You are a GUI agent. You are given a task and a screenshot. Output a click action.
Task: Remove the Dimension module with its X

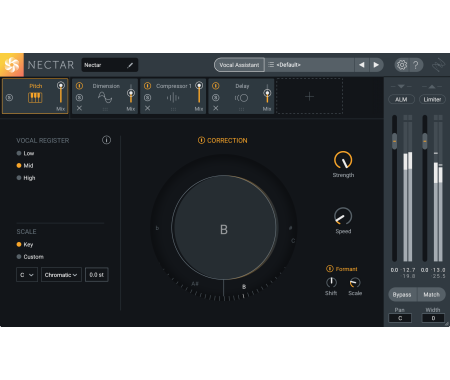[79, 108]
